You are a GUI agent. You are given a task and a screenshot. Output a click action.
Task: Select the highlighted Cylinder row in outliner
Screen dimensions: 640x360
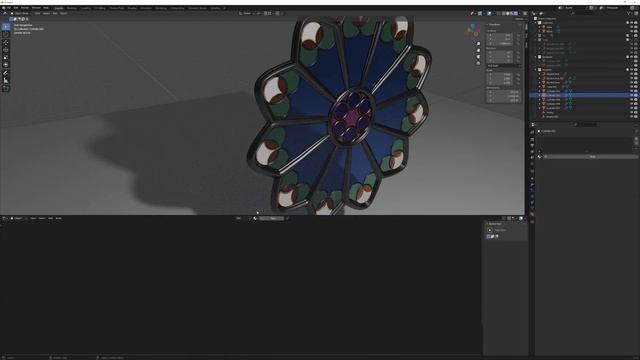coord(584,95)
